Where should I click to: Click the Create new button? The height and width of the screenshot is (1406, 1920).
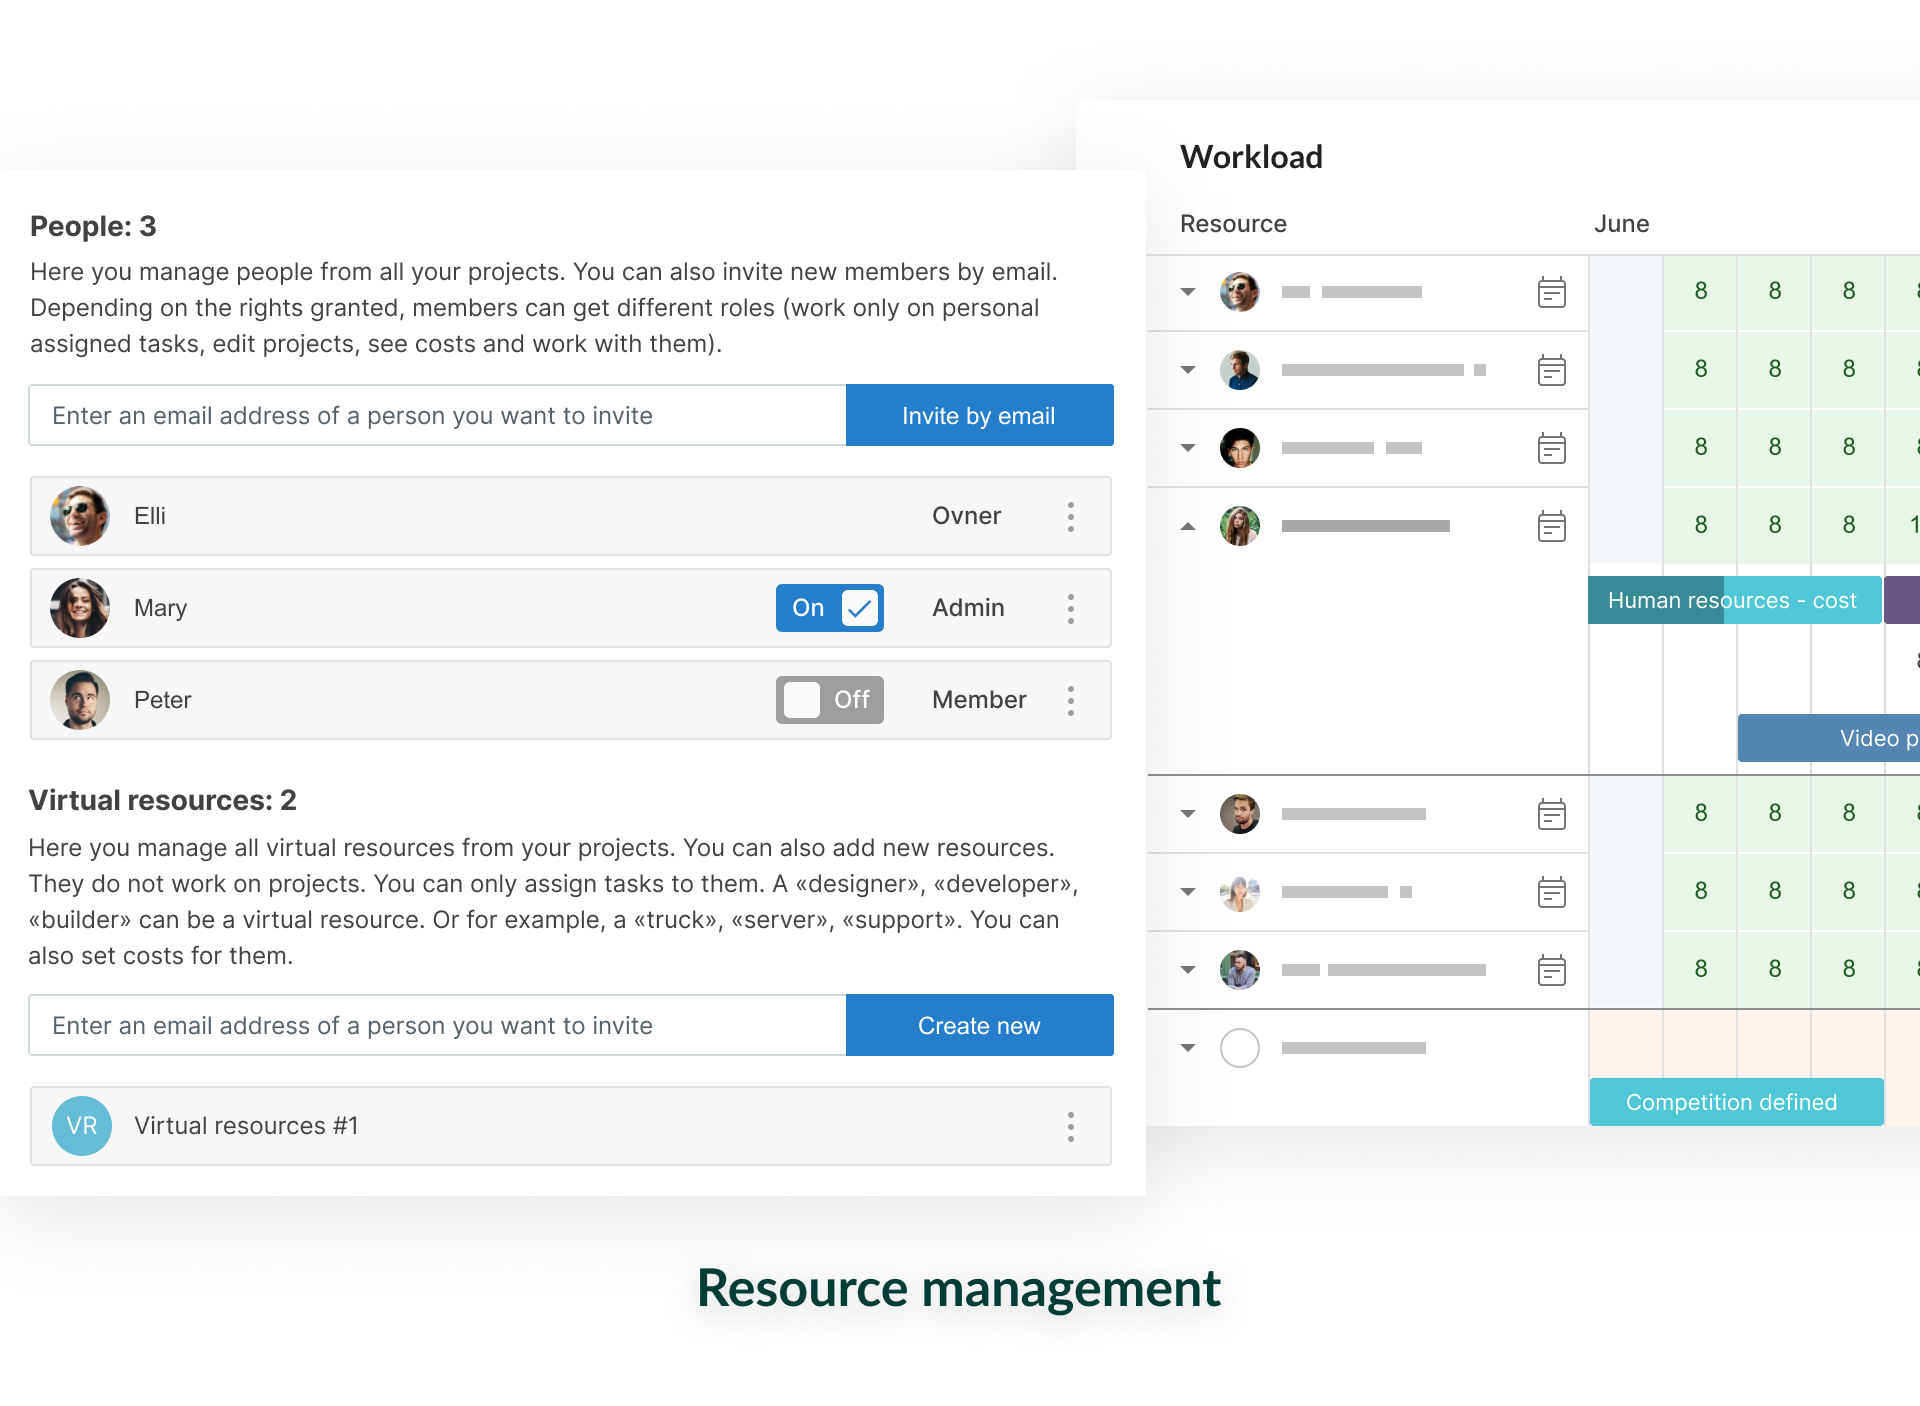[979, 1026]
